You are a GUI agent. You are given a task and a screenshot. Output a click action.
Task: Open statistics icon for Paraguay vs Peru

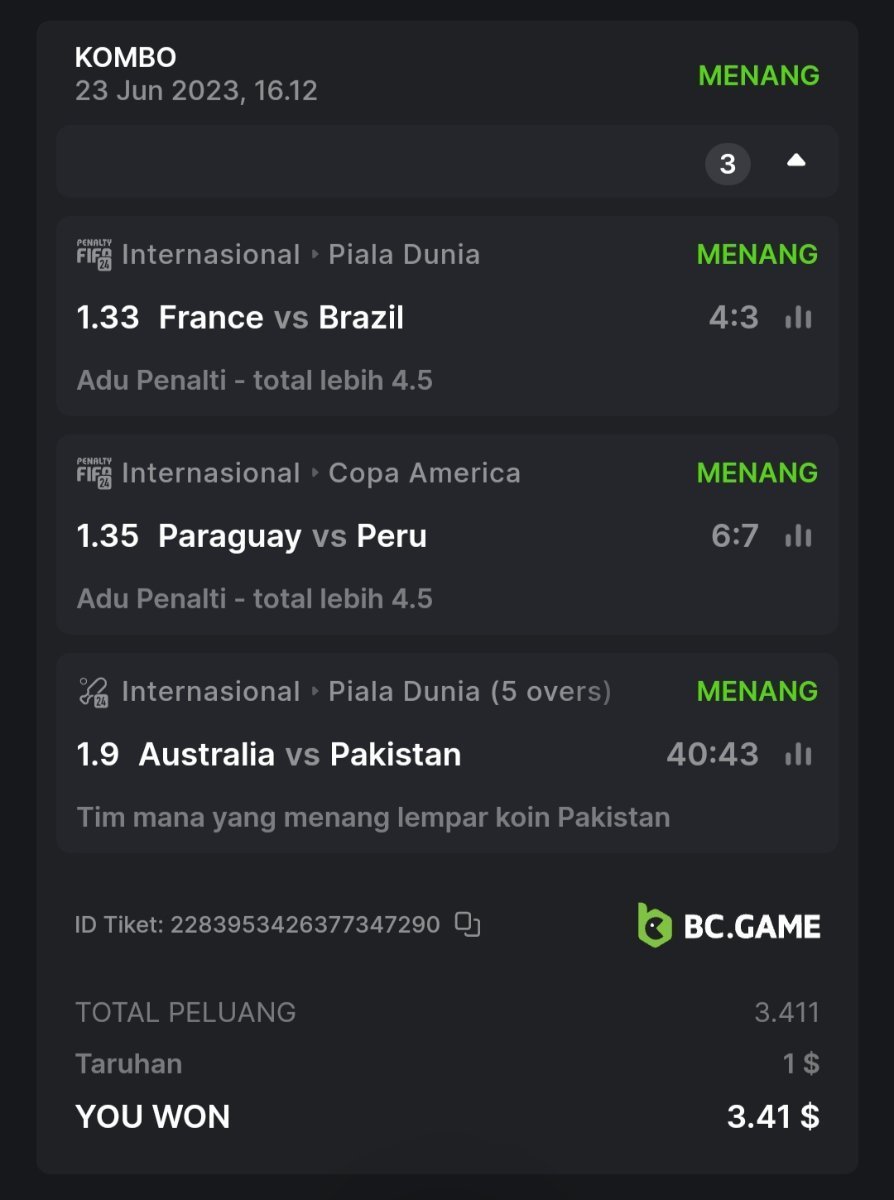(x=798, y=536)
